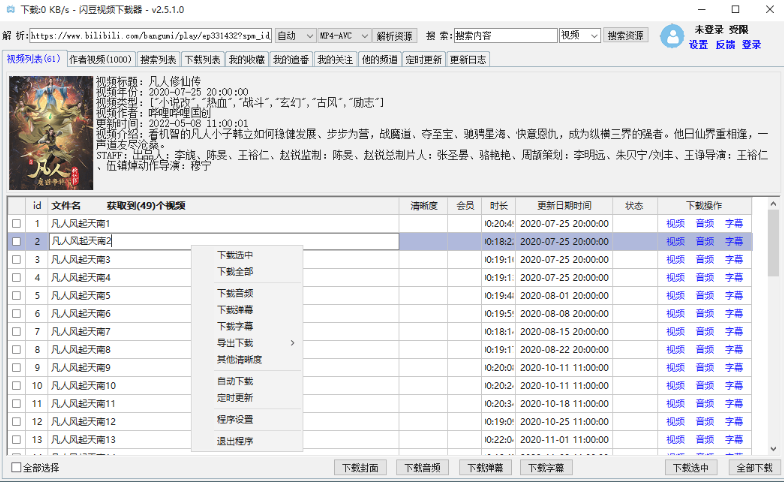Click bottom 下载弹幕 button

pyautogui.click(x=485, y=468)
